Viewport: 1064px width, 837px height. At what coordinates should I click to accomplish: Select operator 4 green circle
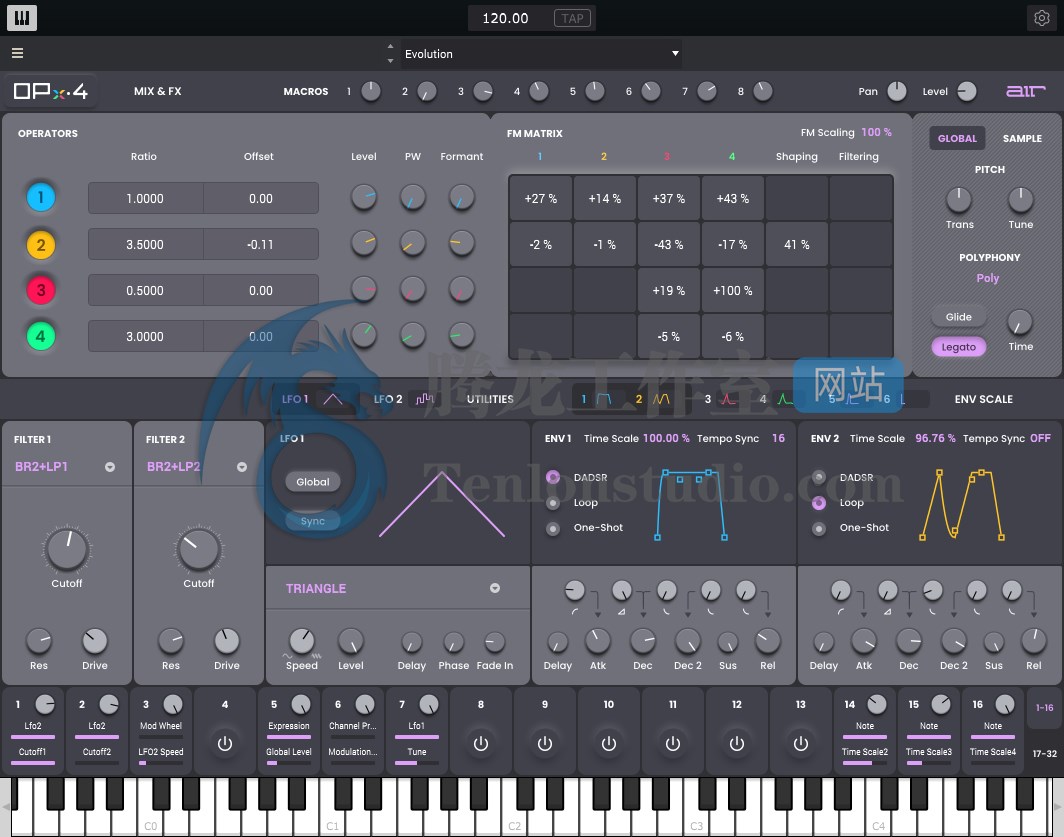pyautogui.click(x=41, y=336)
